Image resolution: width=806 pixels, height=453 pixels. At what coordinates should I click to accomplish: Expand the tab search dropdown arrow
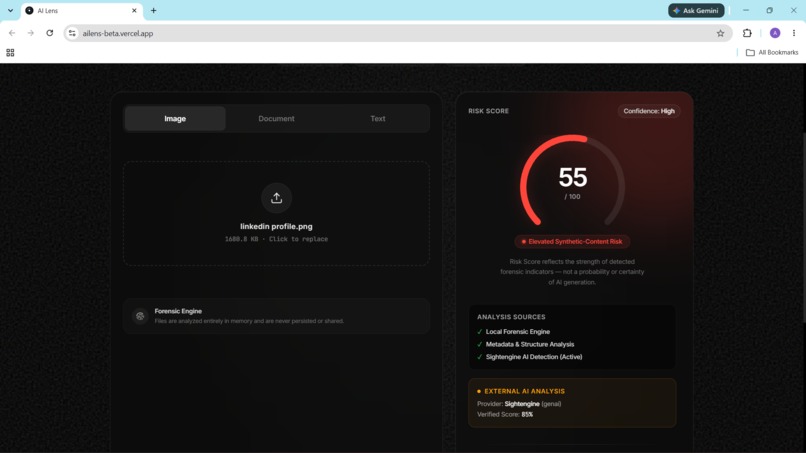coord(10,10)
